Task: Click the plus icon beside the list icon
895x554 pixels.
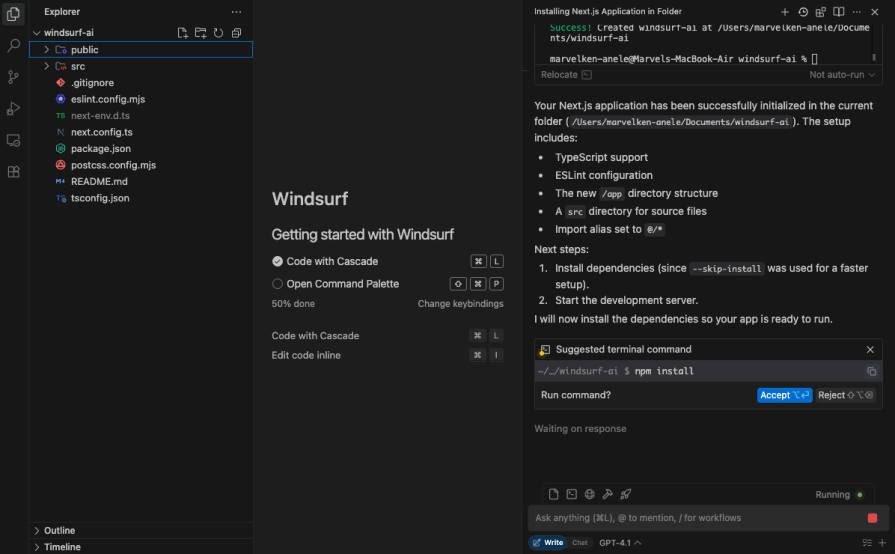Action: (882, 543)
